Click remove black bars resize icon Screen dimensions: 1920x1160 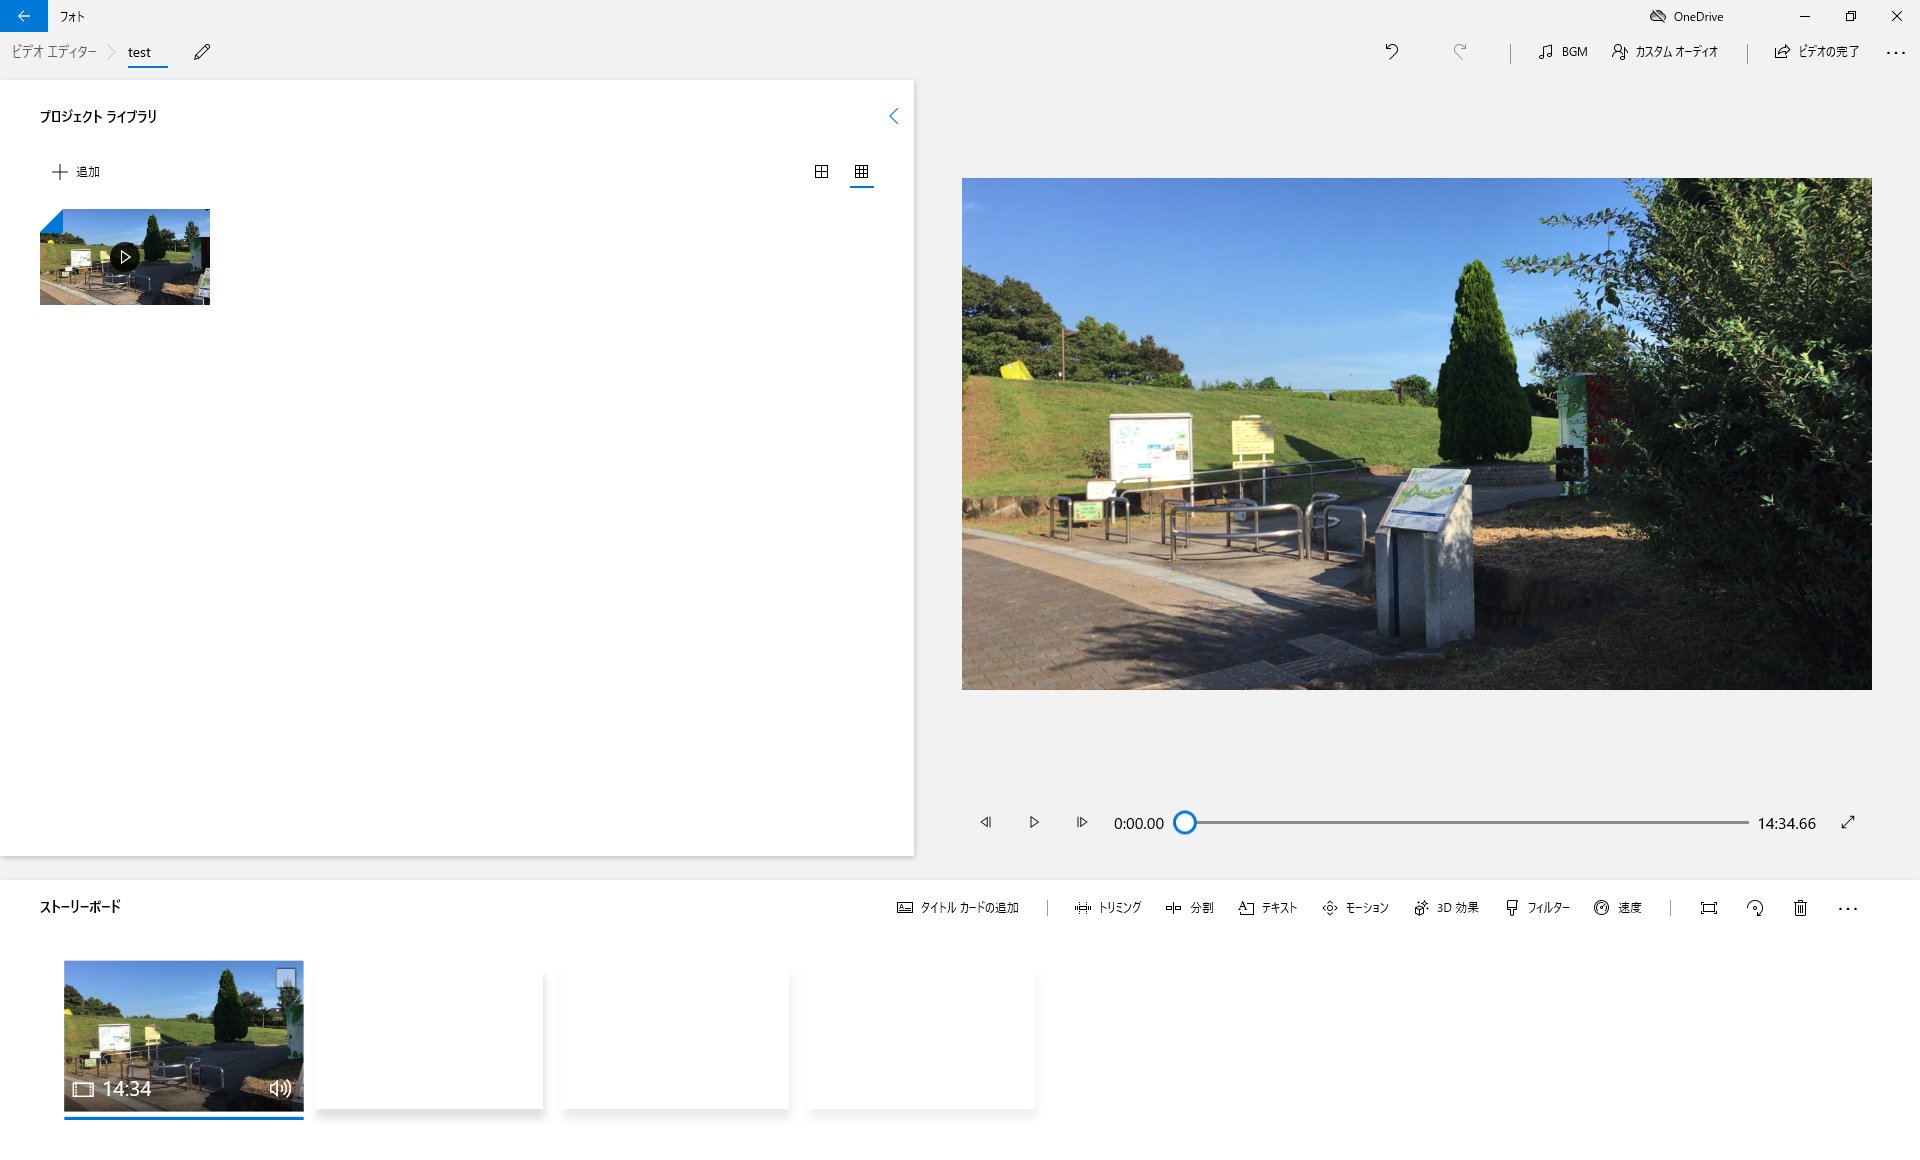click(x=1708, y=908)
